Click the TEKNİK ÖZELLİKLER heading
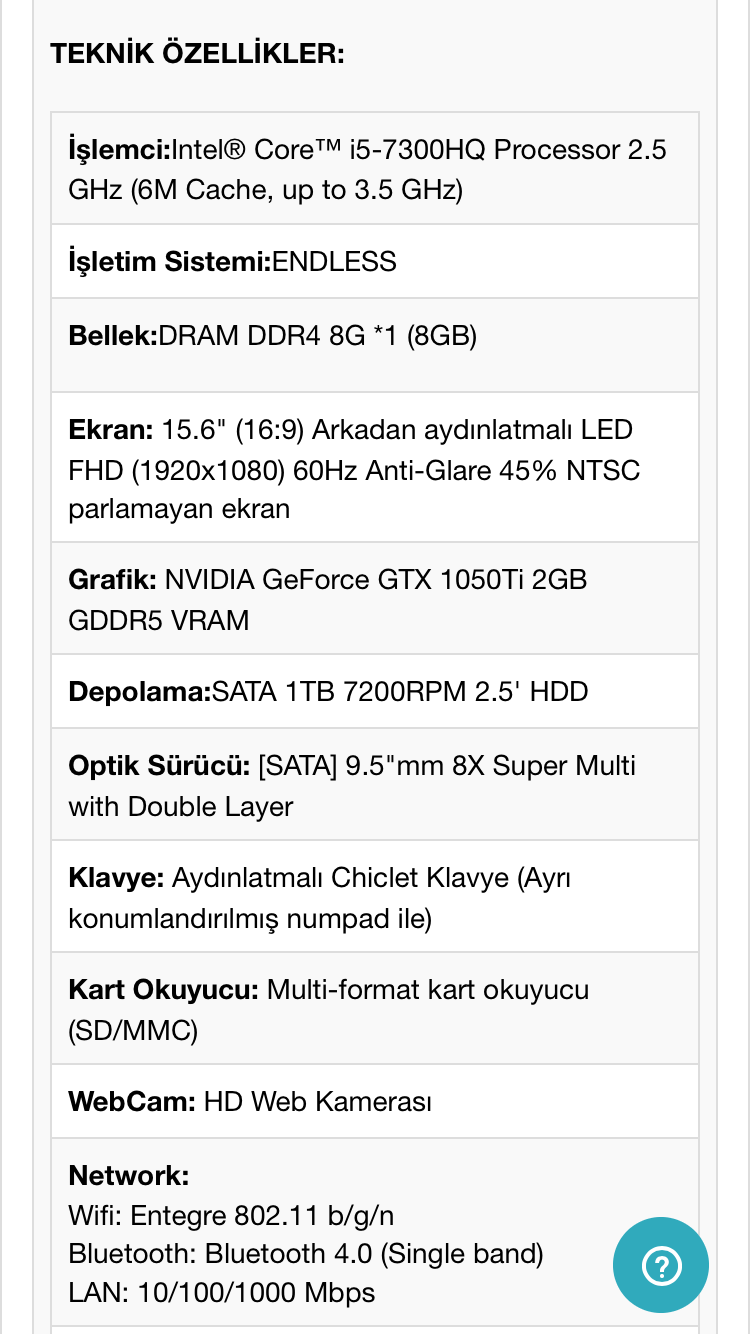 tap(196, 53)
